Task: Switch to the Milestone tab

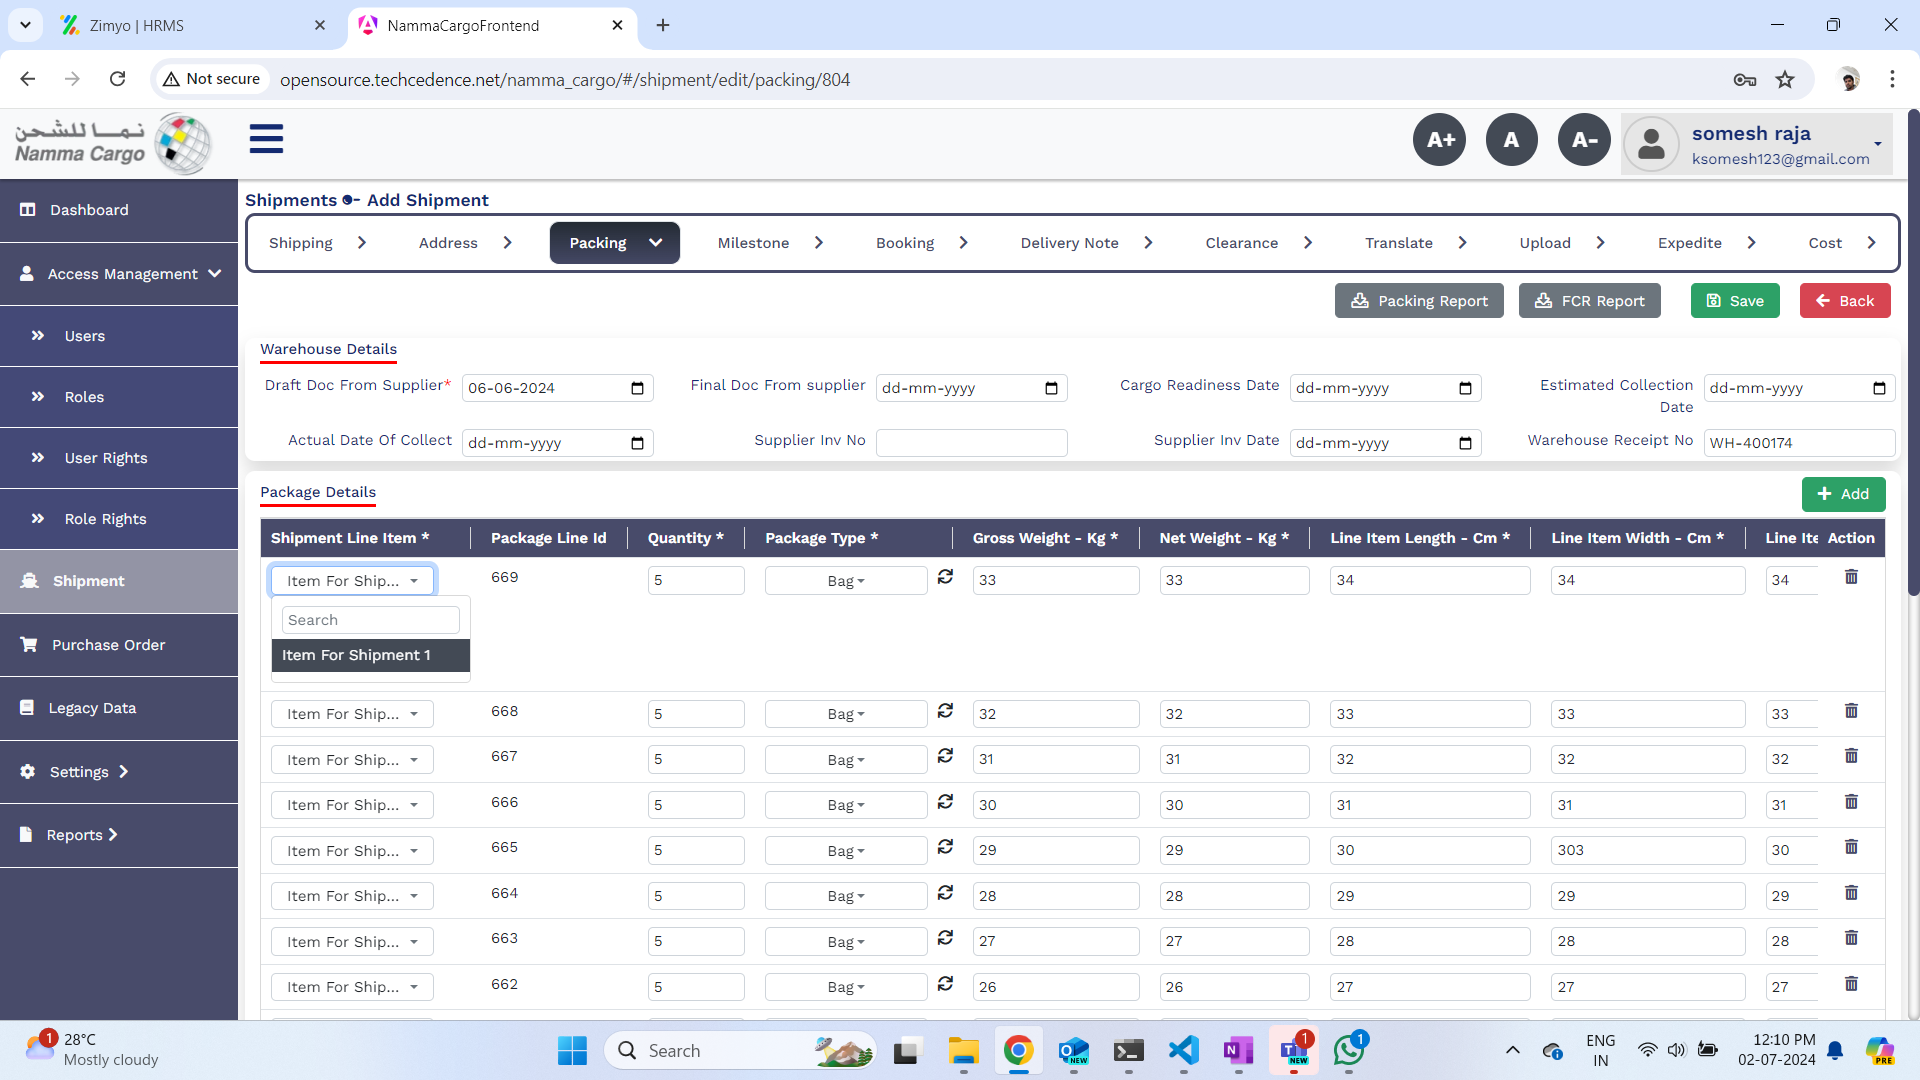Action: click(753, 243)
